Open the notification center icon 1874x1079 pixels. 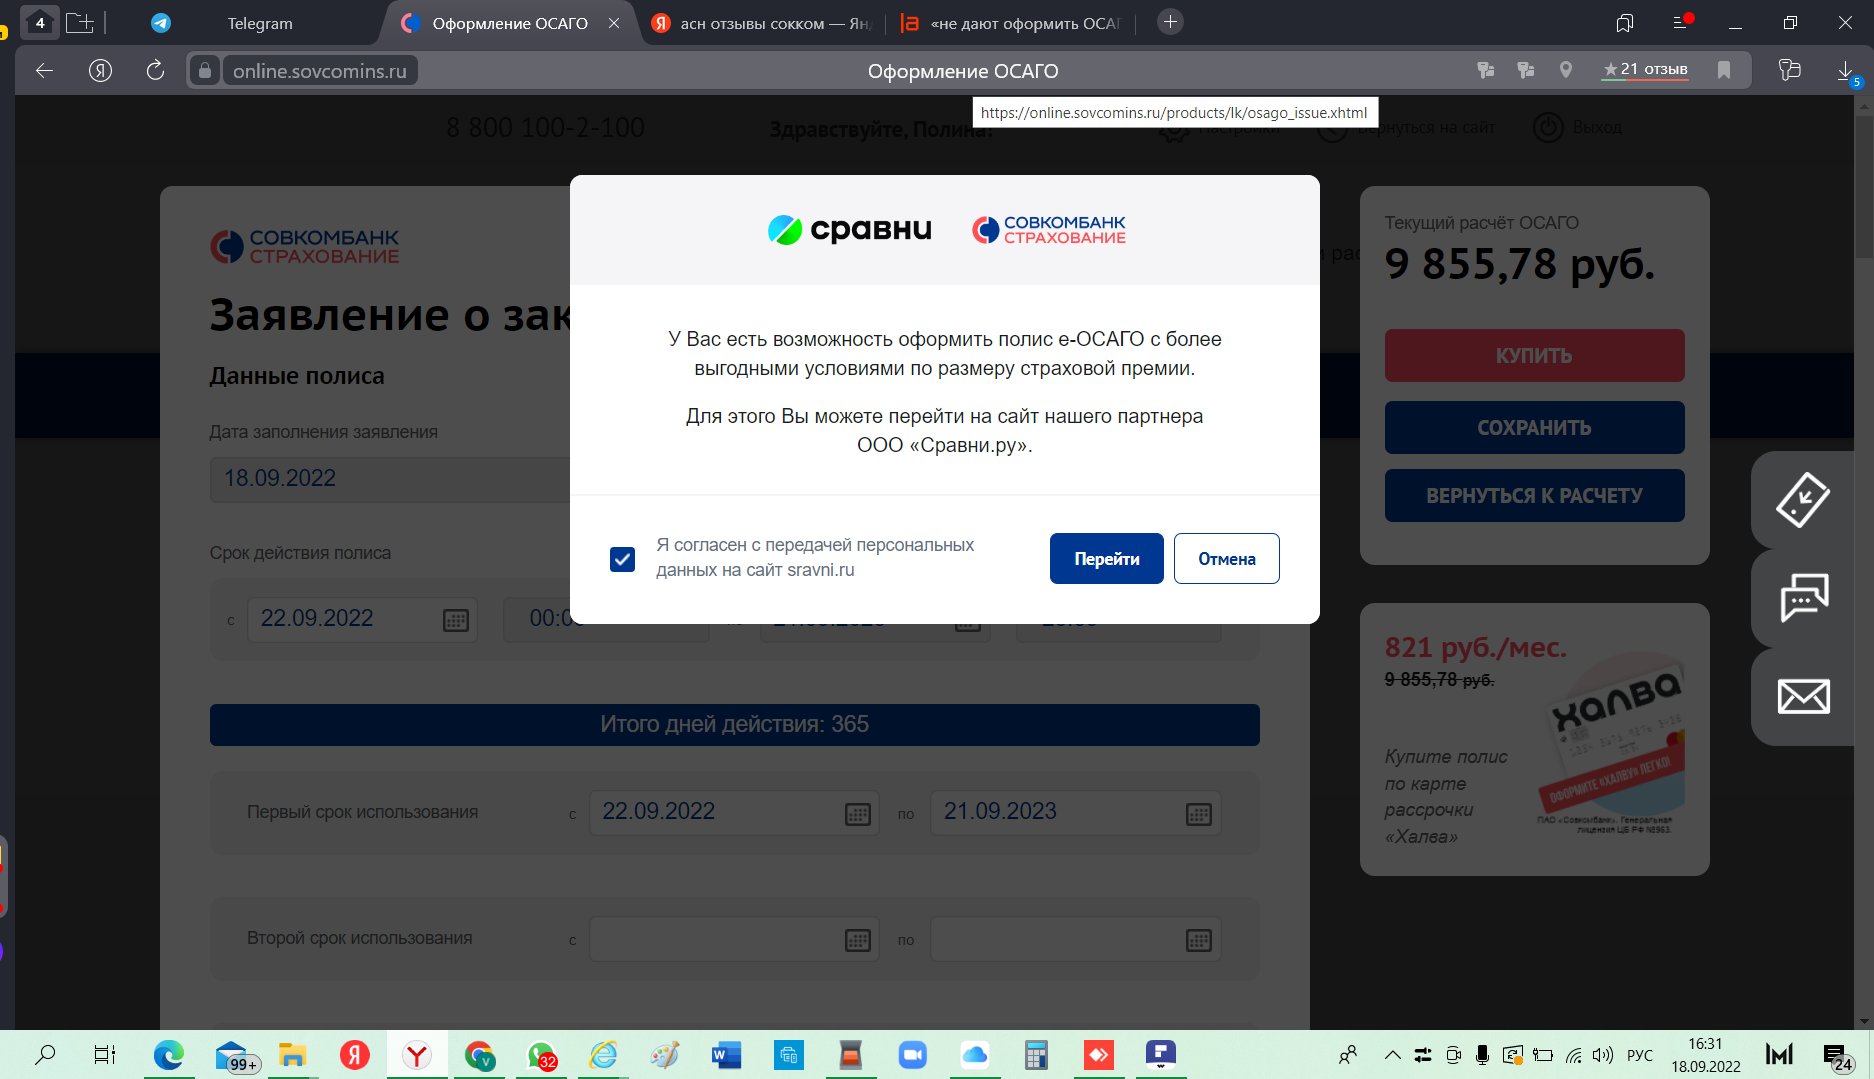[x=1835, y=1055]
